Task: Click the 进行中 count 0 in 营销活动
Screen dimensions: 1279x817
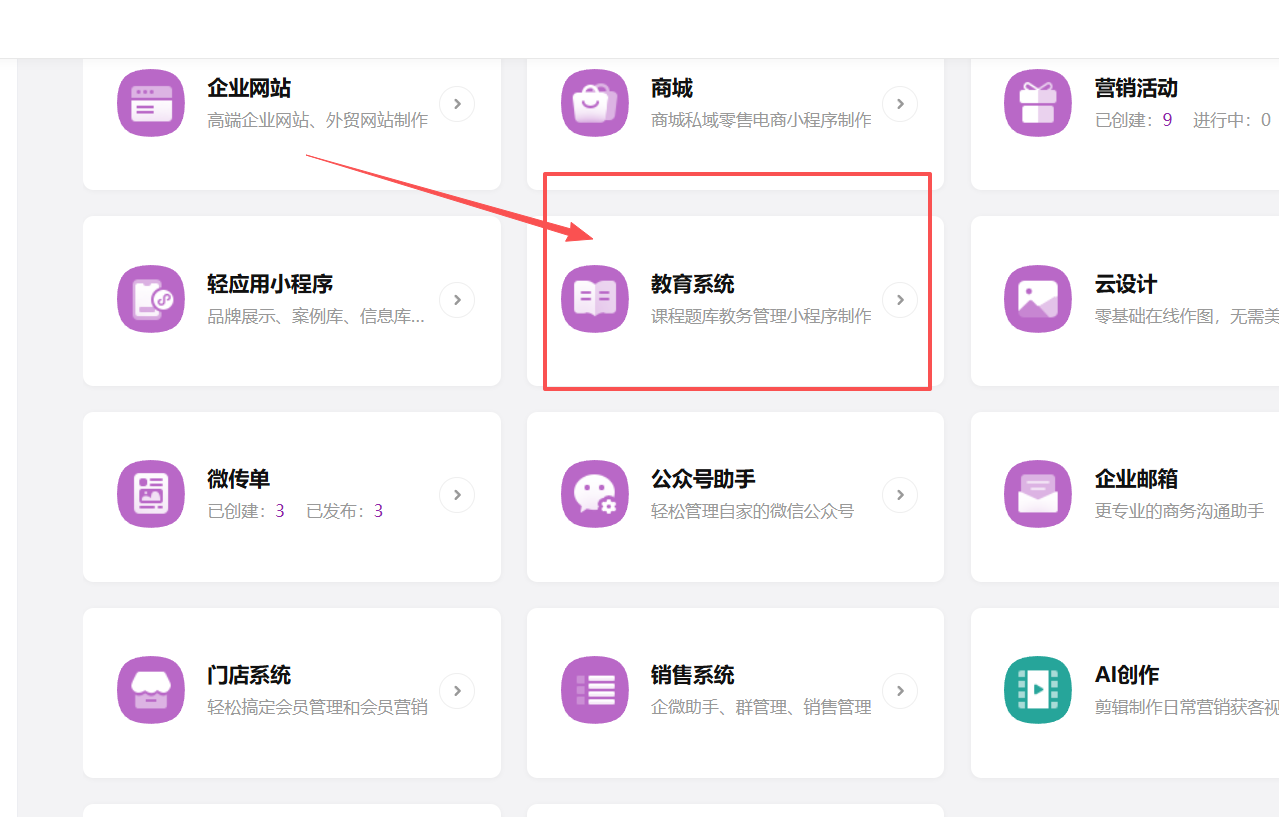Action: point(1266,120)
